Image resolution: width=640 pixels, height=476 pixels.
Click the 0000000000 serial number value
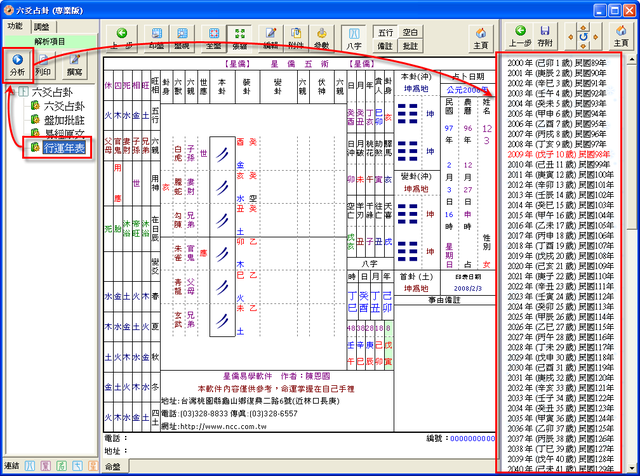pyautogui.click(x=472, y=438)
